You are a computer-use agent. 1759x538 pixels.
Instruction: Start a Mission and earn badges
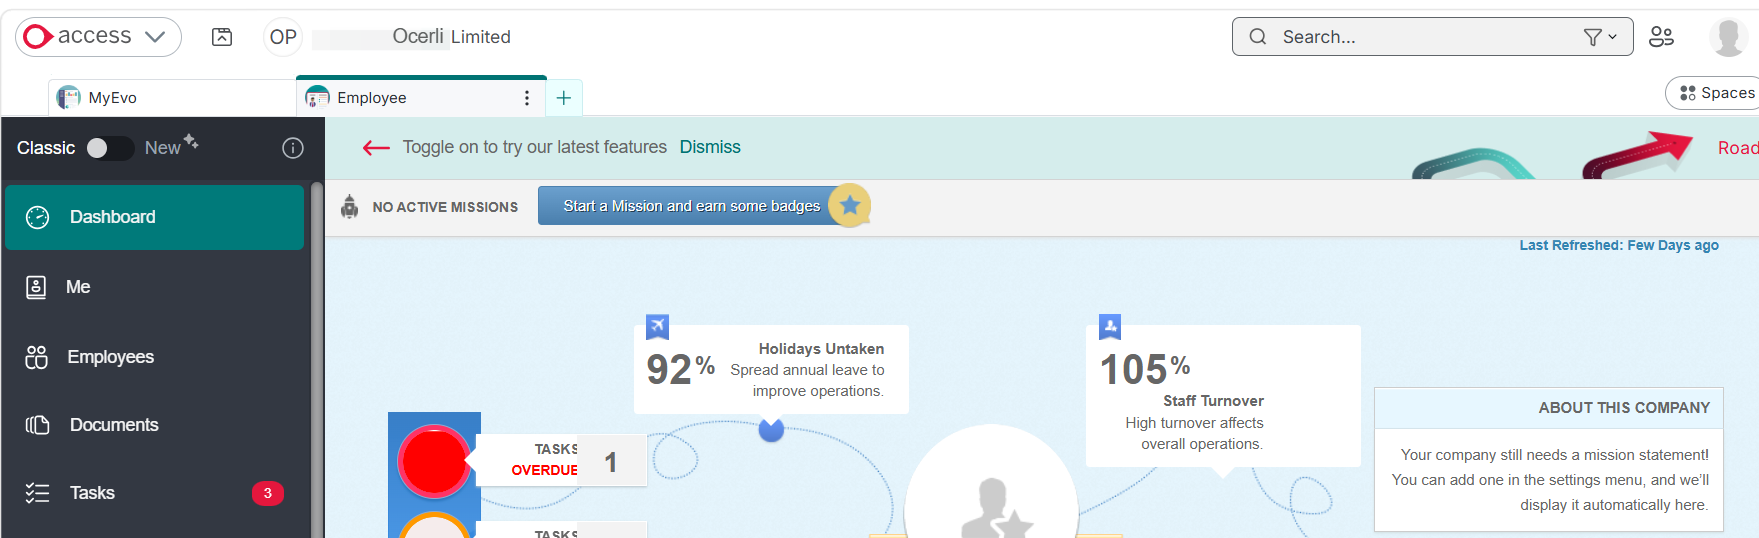691,206
